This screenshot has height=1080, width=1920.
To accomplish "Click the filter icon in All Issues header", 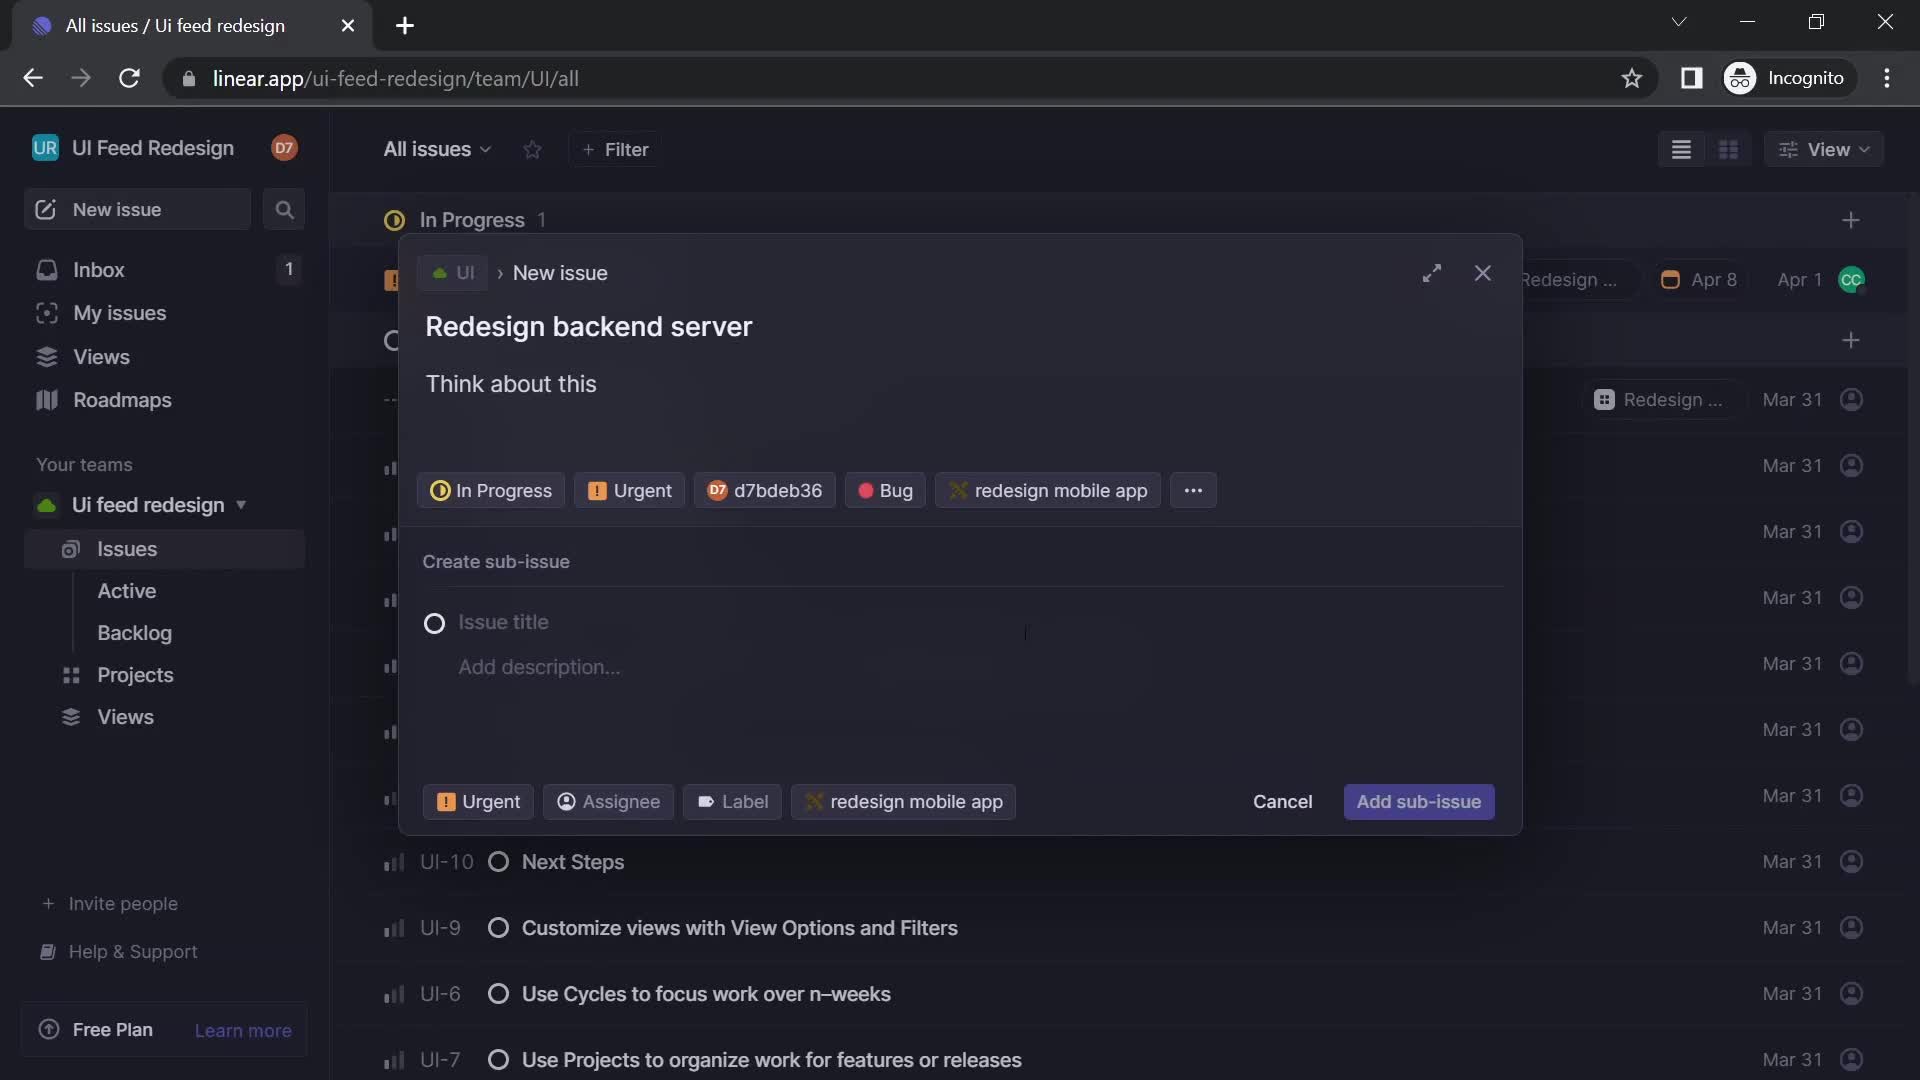I will coord(616,148).
